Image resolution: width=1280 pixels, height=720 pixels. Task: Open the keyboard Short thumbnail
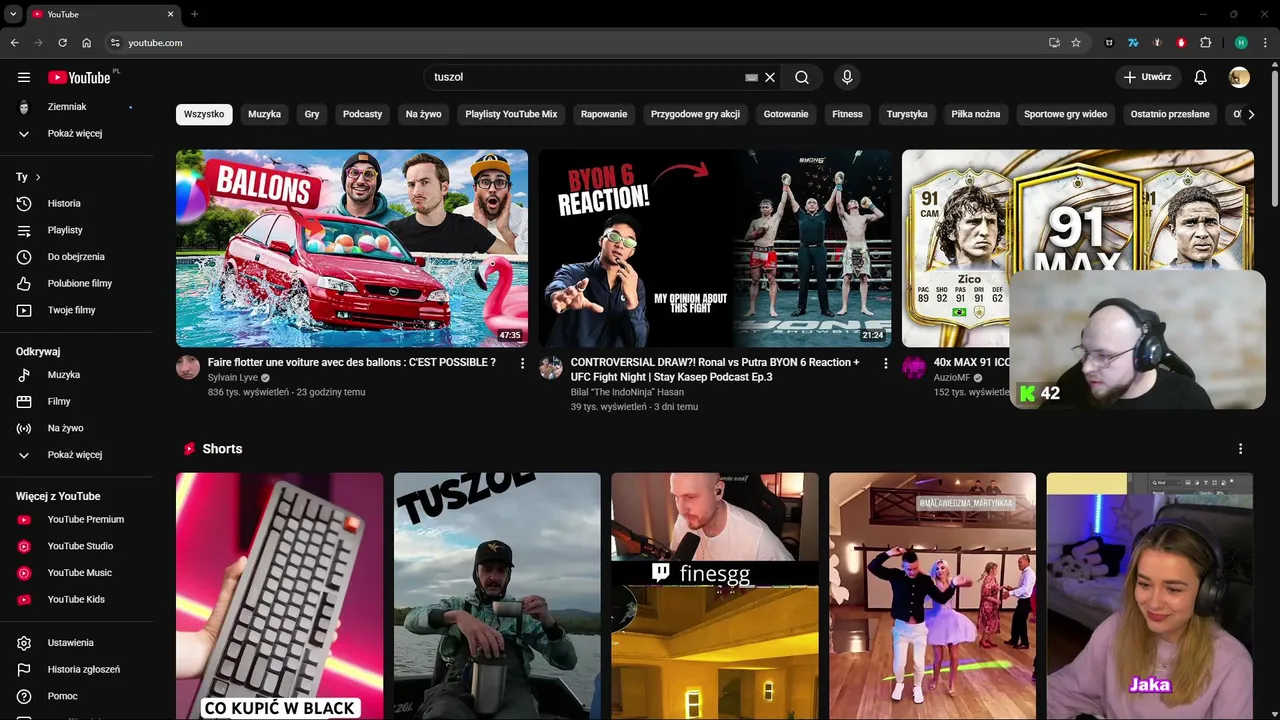pos(279,596)
